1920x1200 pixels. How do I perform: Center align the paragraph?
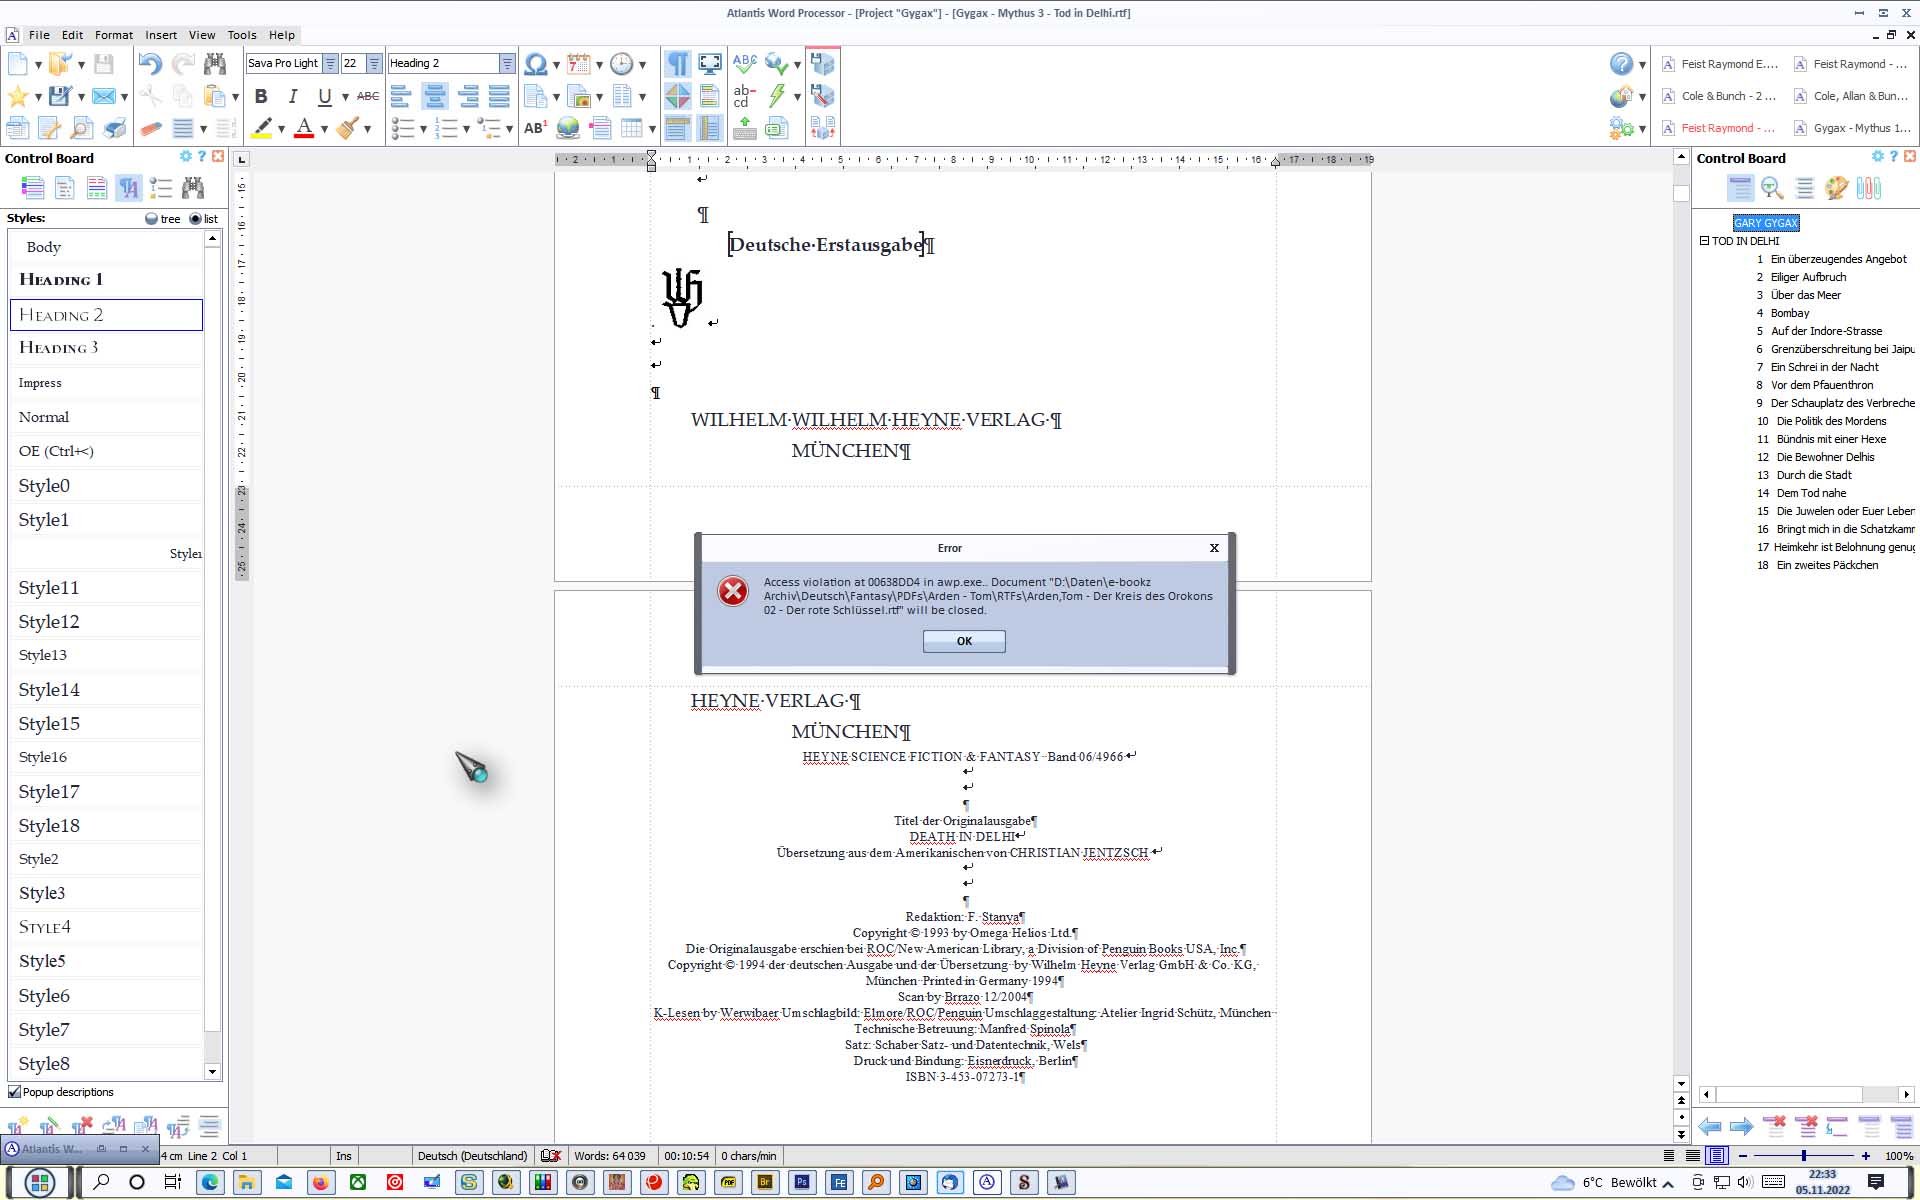434,96
